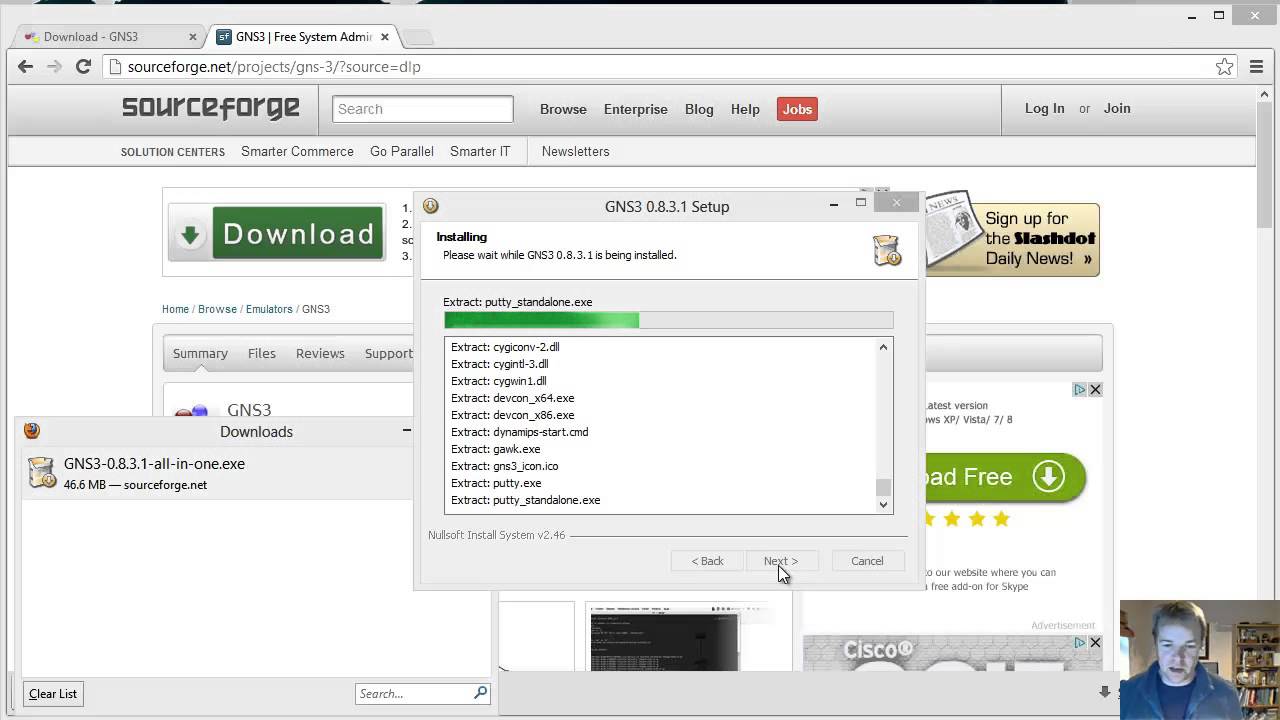Open Smarter Commerce solution center
Viewport: 1280px width, 720px height.
coord(297,151)
